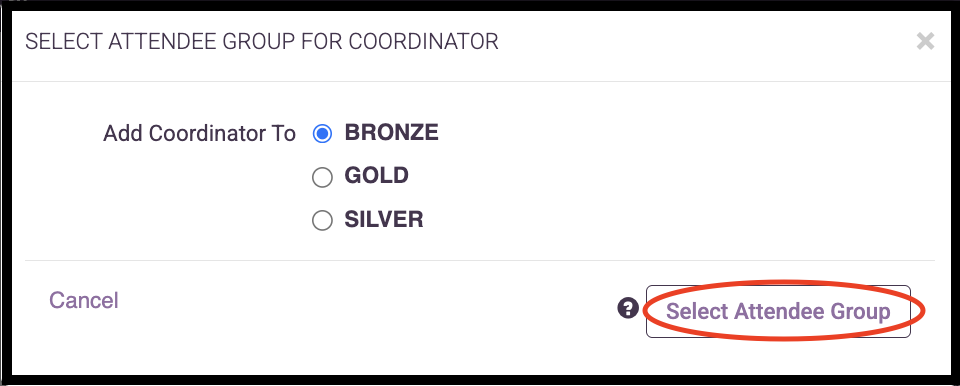View tooltip from the dark help circle
960x386 pixels.
(628, 308)
